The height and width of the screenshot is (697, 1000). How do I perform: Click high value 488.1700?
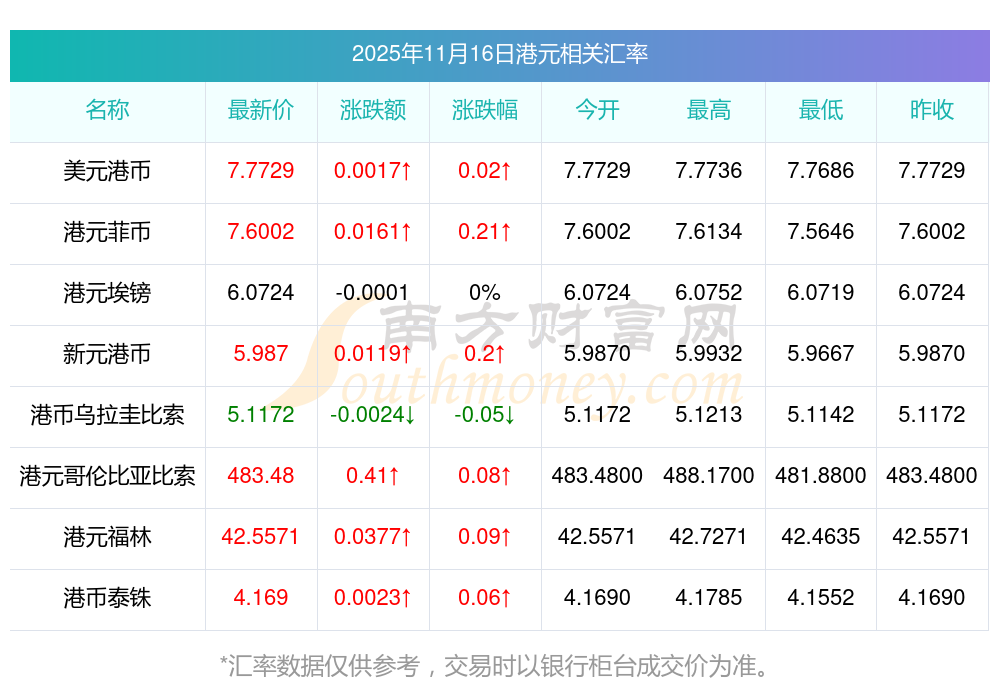[709, 475]
